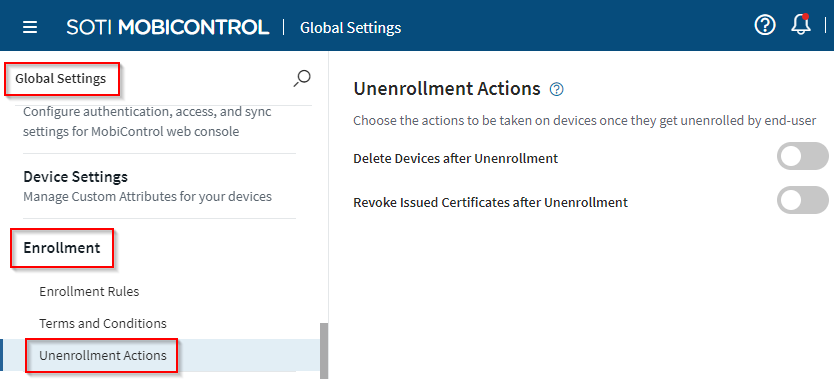Search global settings with magnifier icon
This screenshot has width=834, height=379.
[302, 79]
